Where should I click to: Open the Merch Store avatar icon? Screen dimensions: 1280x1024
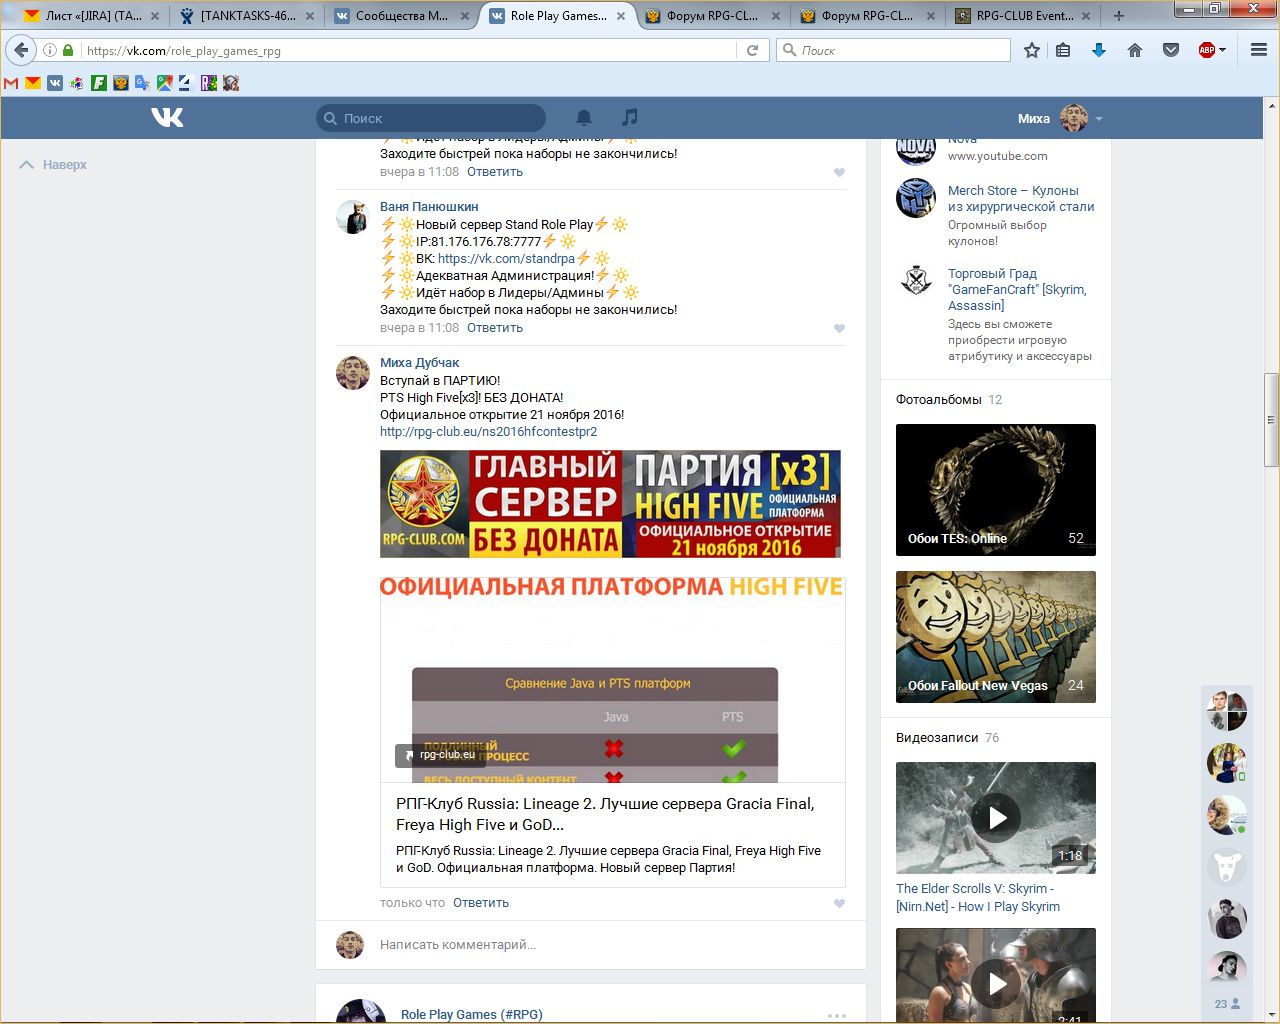[916, 198]
